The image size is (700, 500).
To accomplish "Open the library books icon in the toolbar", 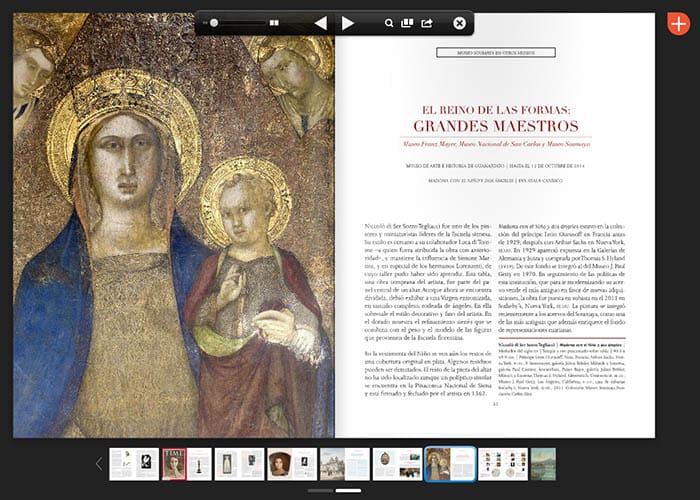I will click(407, 23).
